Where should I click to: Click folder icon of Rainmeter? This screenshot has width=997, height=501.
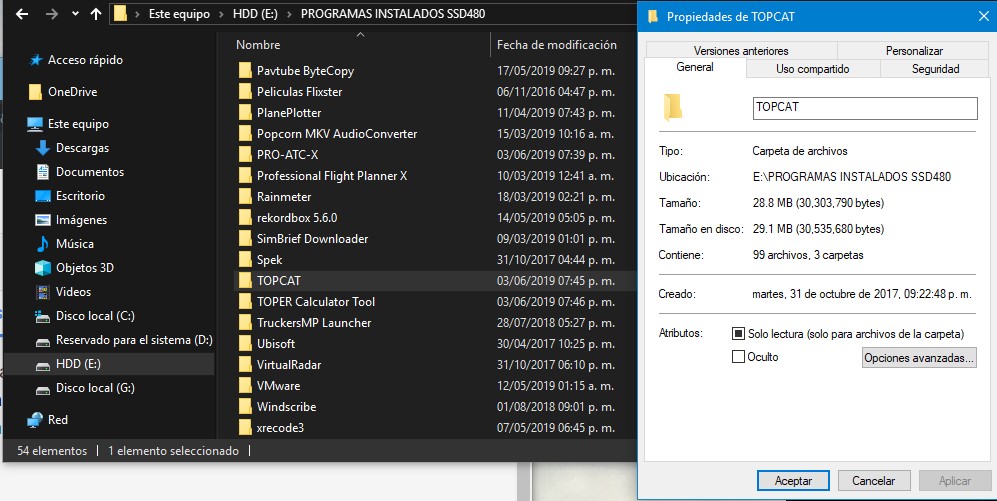[245, 196]
